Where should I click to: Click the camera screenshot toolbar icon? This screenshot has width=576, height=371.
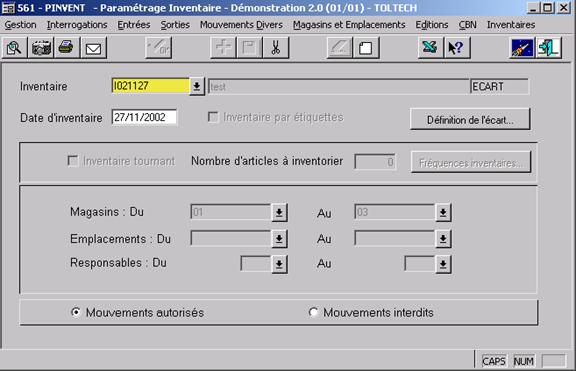[41, 48]
